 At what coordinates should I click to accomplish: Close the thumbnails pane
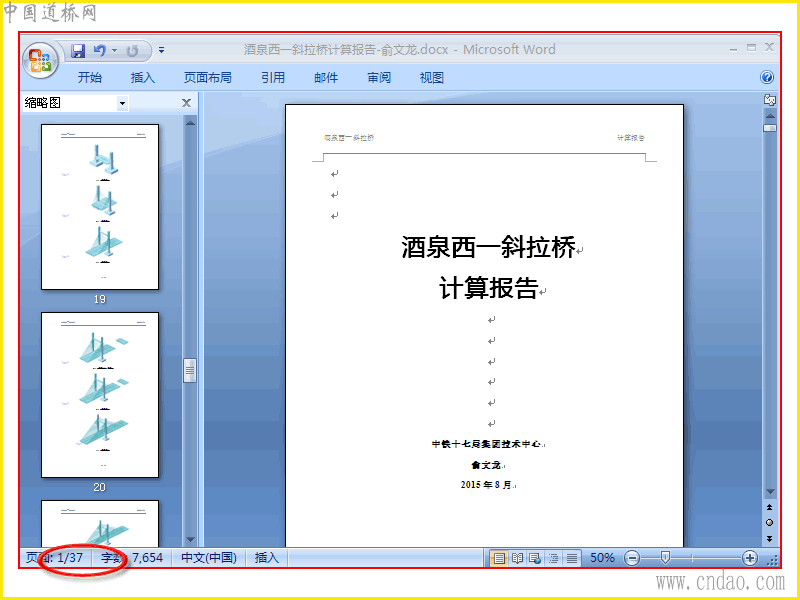point(186,103)
